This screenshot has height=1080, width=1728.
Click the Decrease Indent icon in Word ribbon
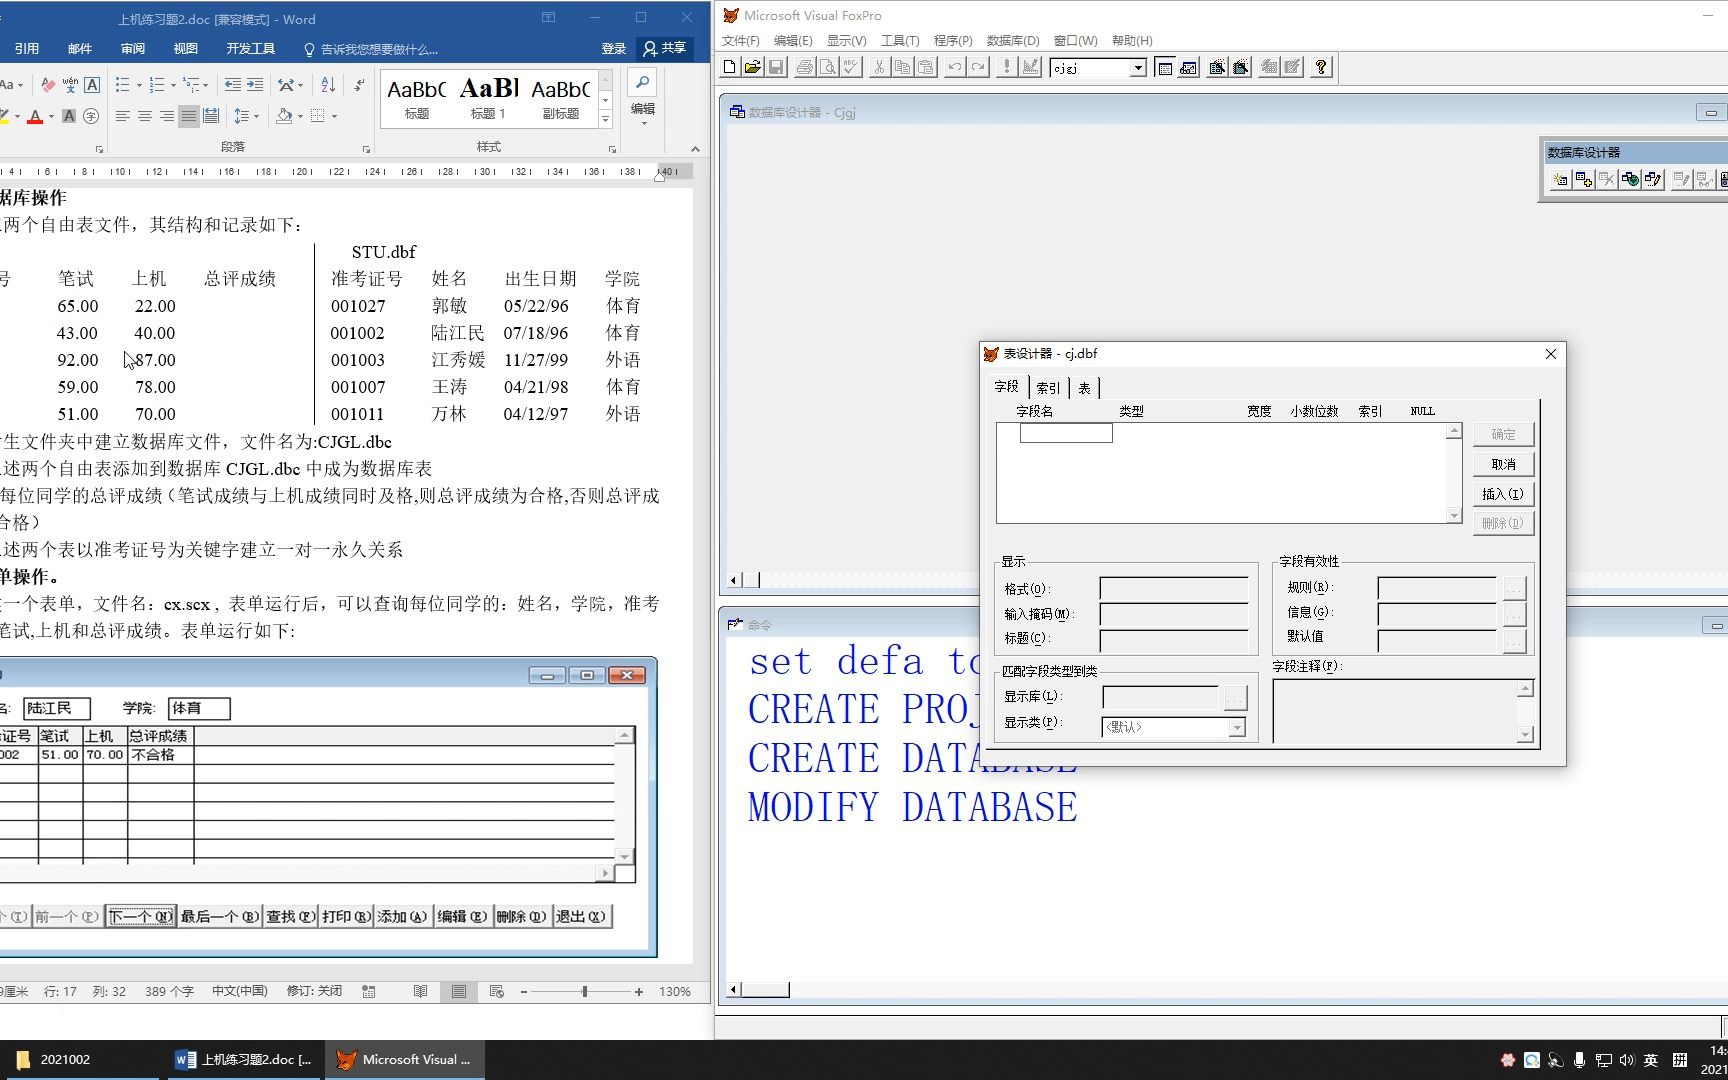[x=233, y=85]
